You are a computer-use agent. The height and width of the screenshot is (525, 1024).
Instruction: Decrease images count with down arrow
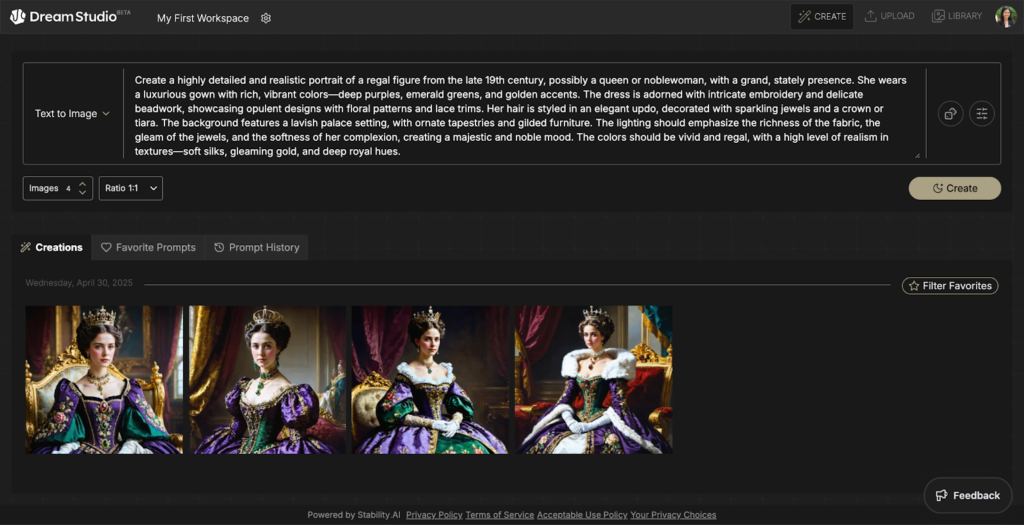[x=82, y=193]
